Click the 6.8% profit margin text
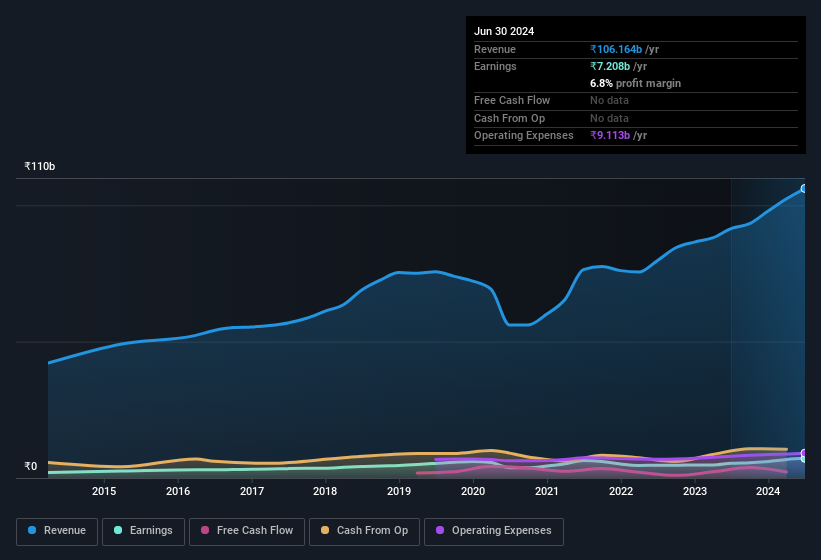The image size is (821, 560). [x=635, y=83]
